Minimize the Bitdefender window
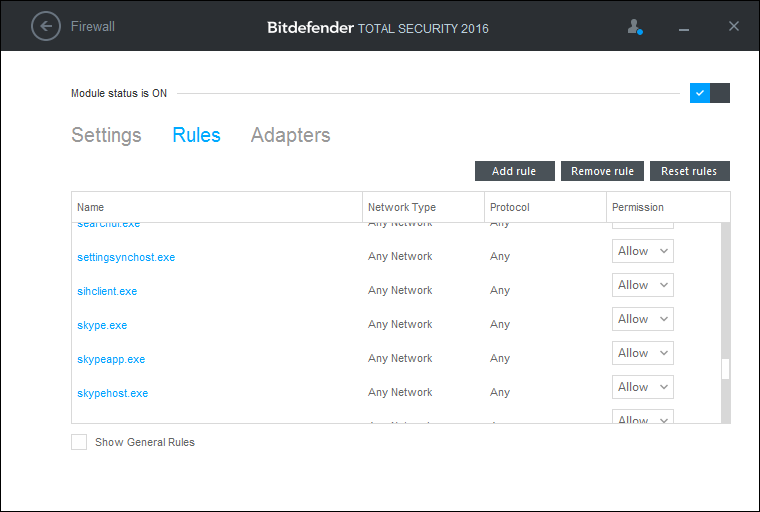This screenshot has height=512, width=760. coord(684,30)
